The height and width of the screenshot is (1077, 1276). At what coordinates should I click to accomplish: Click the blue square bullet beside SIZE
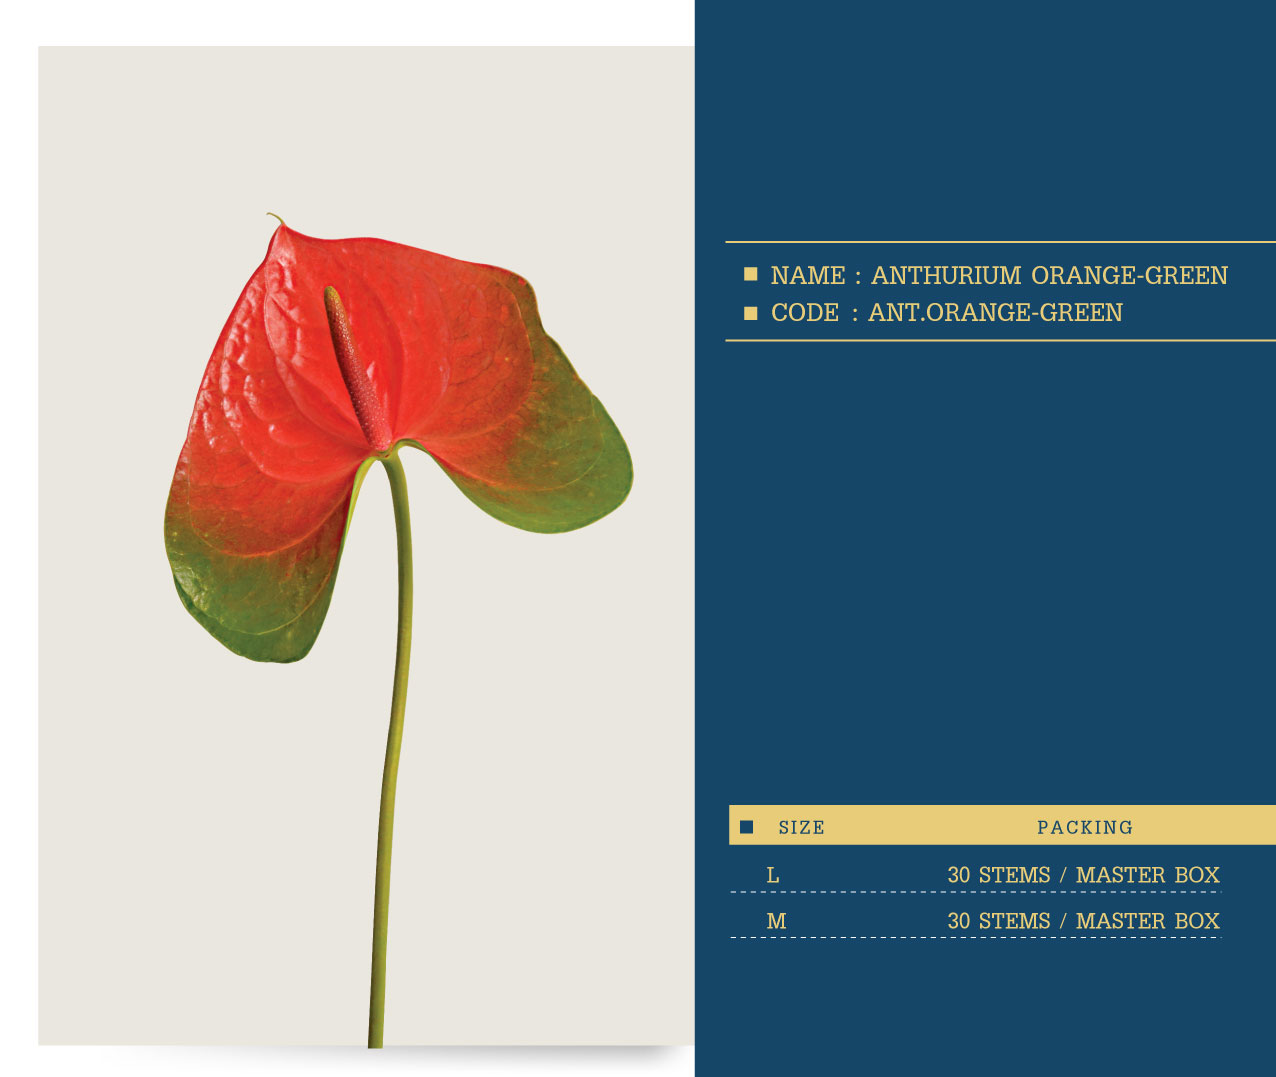[x=746, y=827]
